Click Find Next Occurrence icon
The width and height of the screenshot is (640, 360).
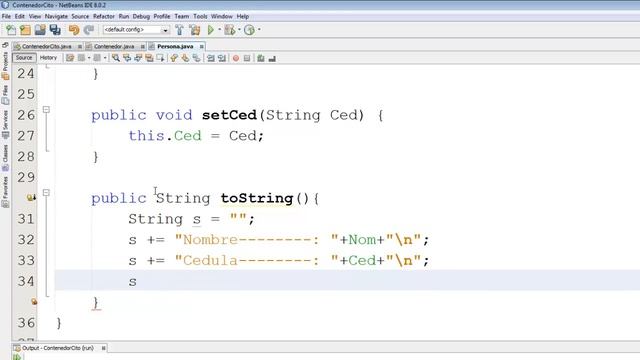[x=138, y=58]
